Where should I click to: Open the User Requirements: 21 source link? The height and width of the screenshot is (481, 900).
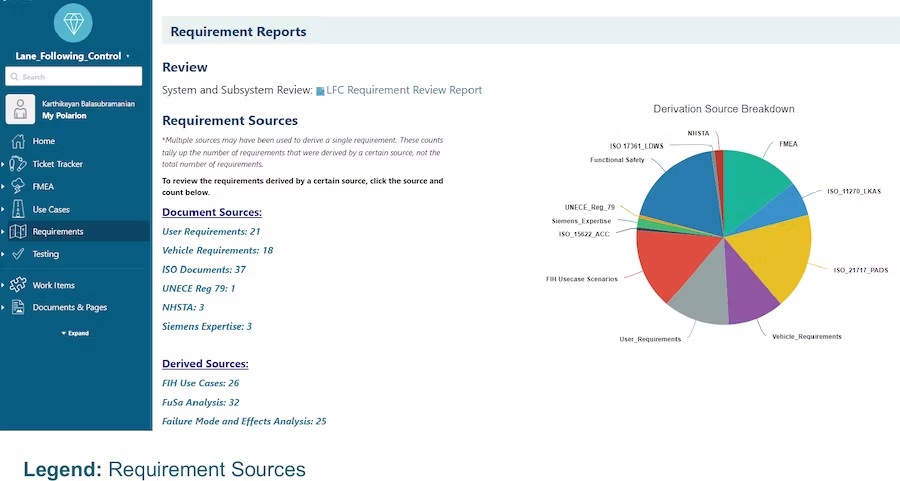tap(211, 231)
